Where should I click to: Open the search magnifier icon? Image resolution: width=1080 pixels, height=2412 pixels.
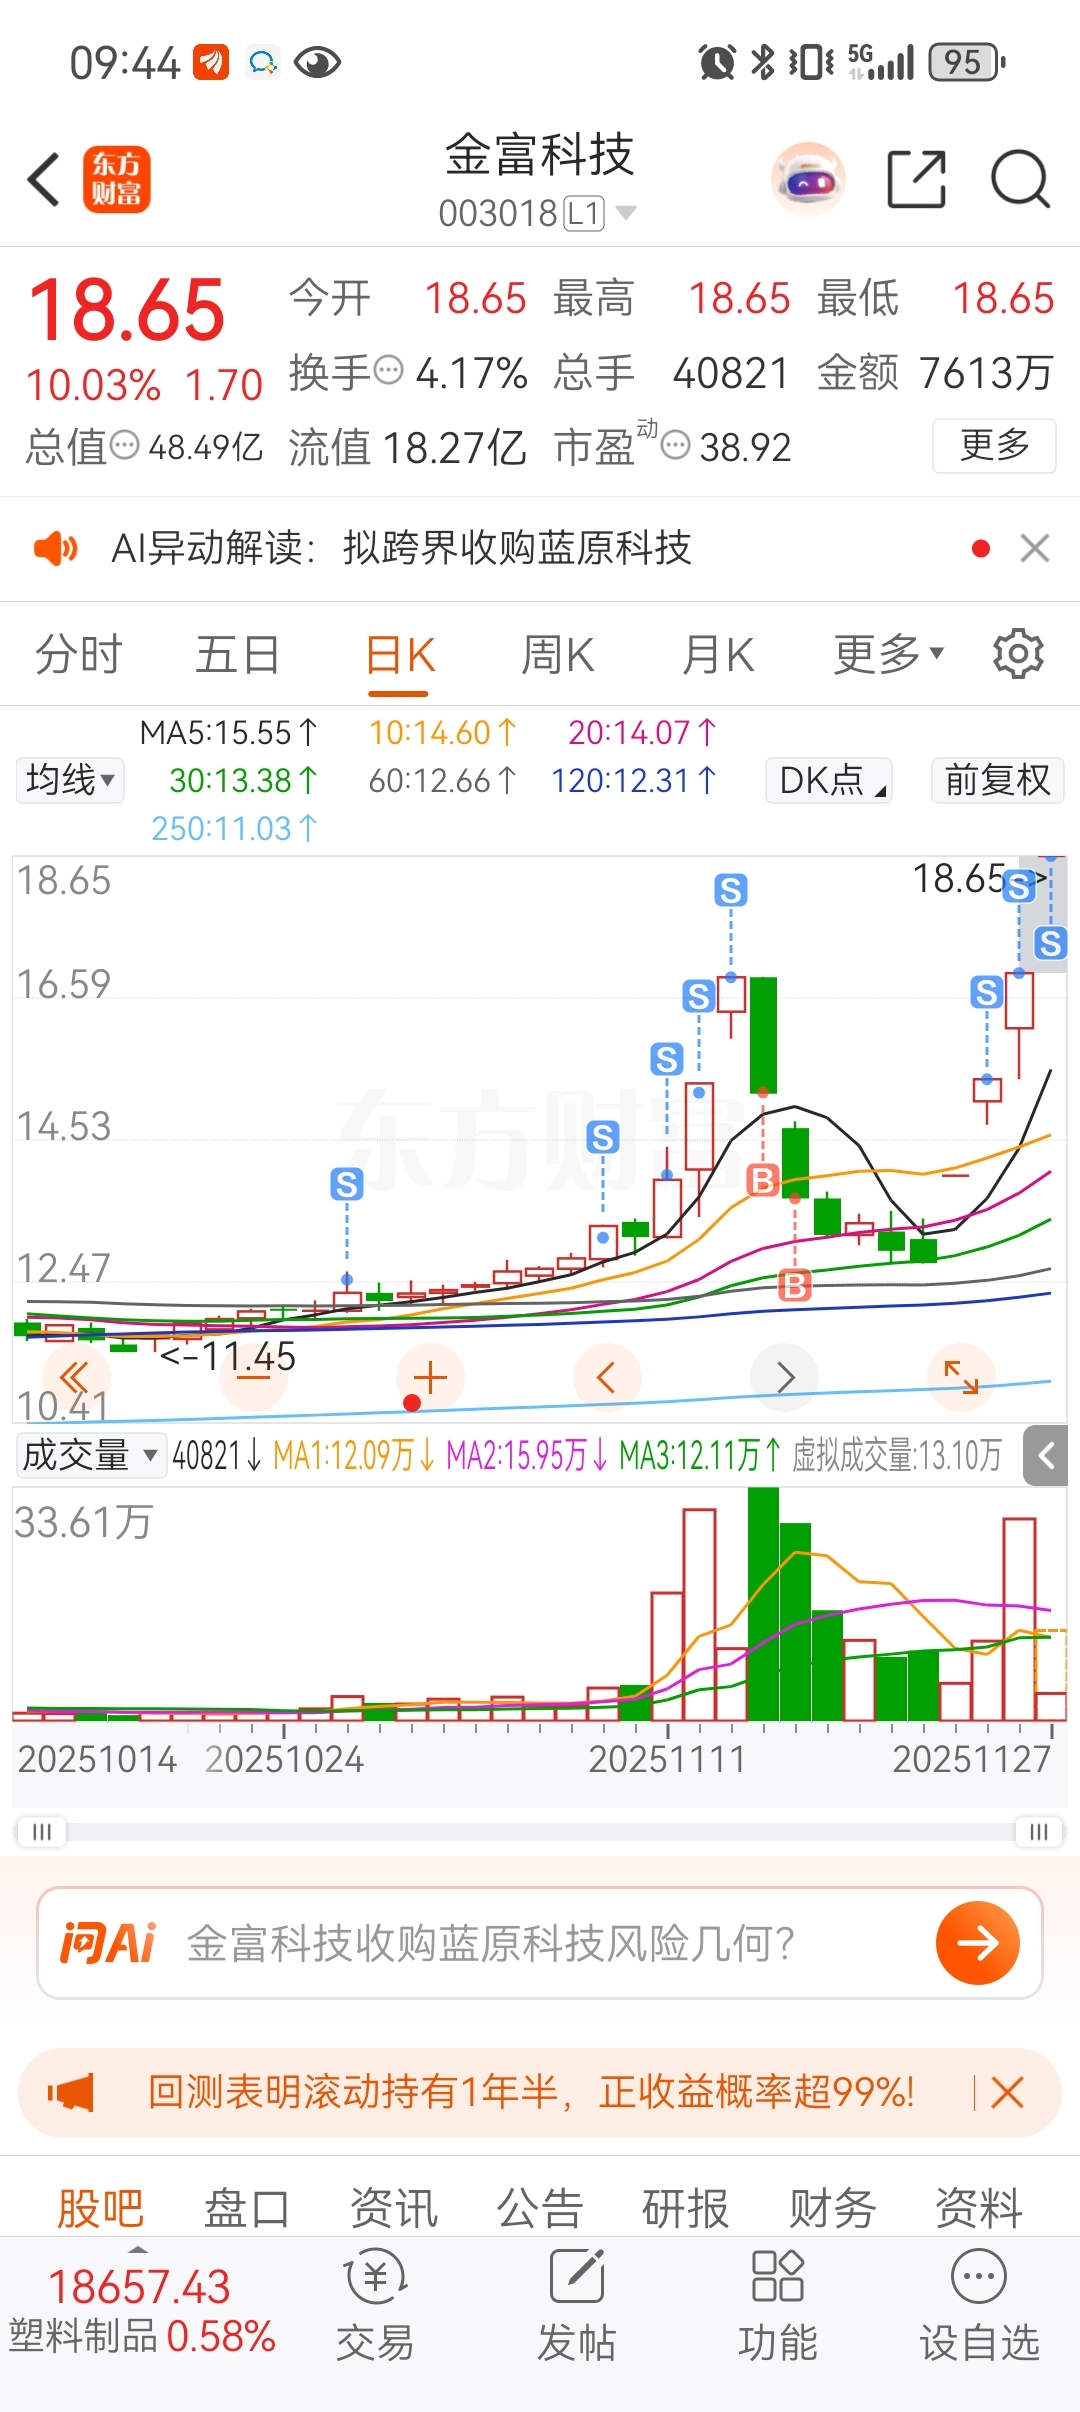tap(1020, 180)
